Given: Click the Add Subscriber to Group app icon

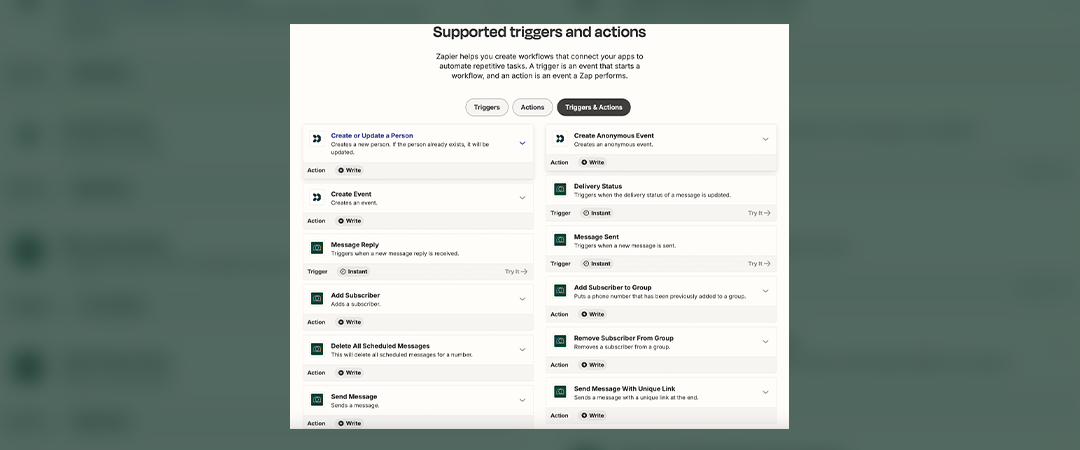Looking at the screenshot, I should 560,291.
